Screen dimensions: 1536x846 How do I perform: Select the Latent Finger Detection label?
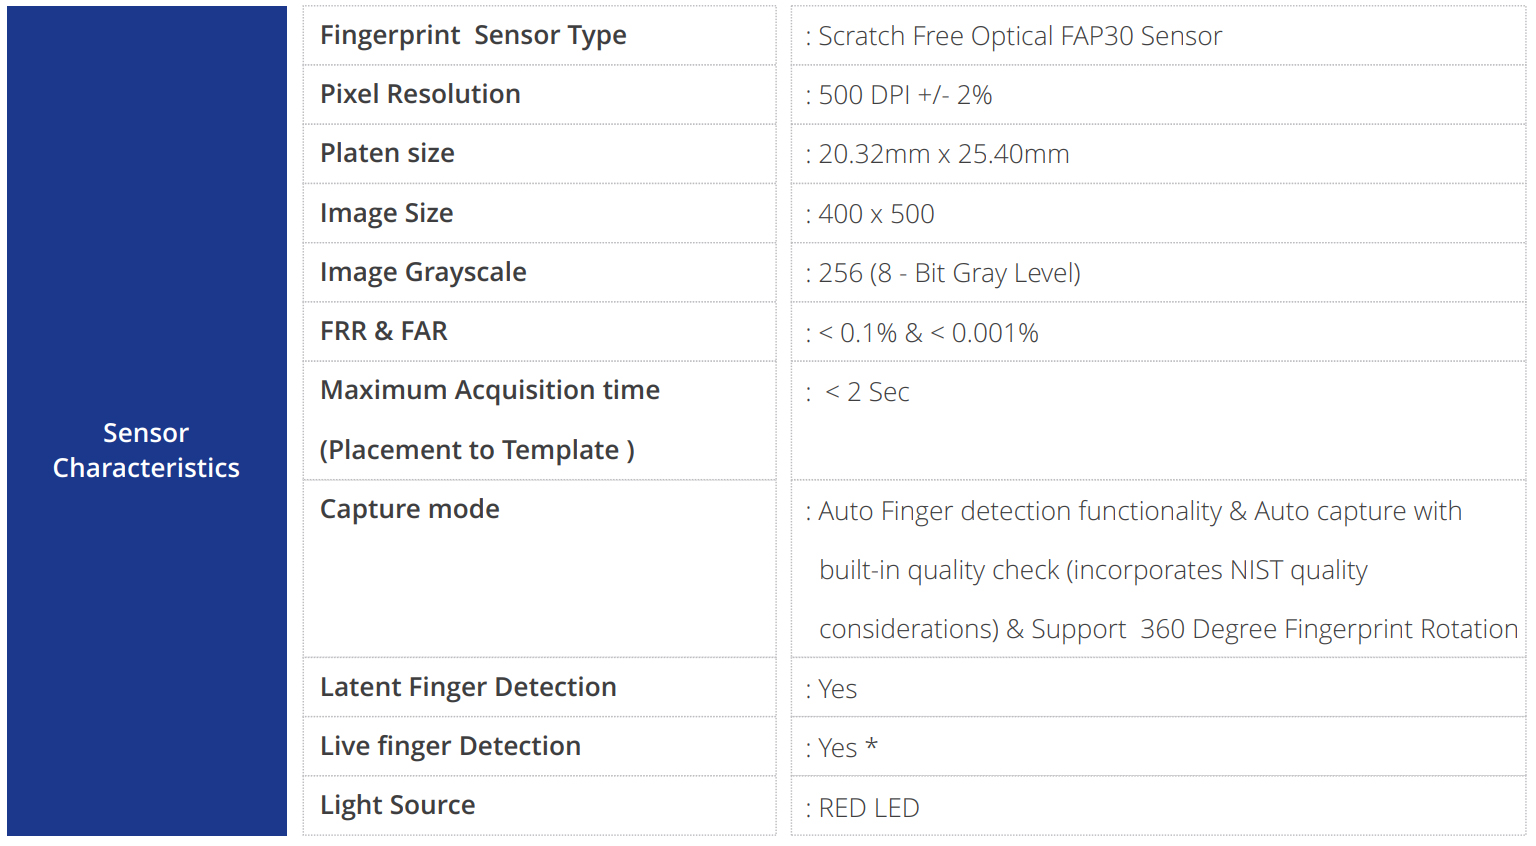pyautogui.click(x=468, y=688)
